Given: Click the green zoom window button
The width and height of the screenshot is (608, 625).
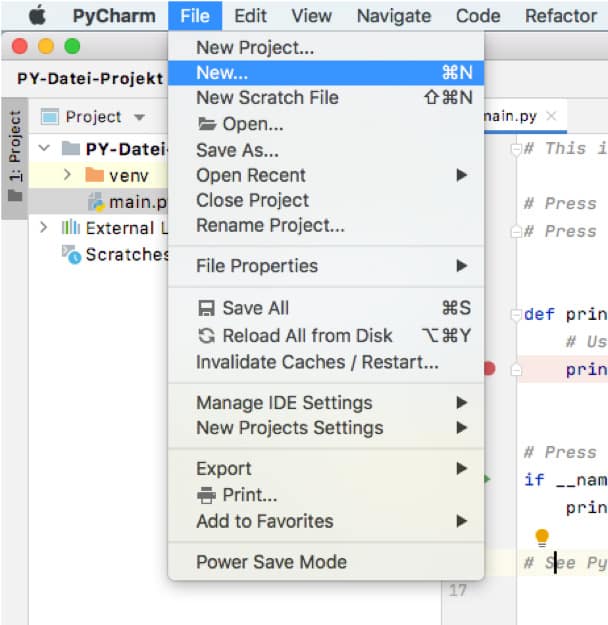Looking at the screenshot, I should coord(72,46).
